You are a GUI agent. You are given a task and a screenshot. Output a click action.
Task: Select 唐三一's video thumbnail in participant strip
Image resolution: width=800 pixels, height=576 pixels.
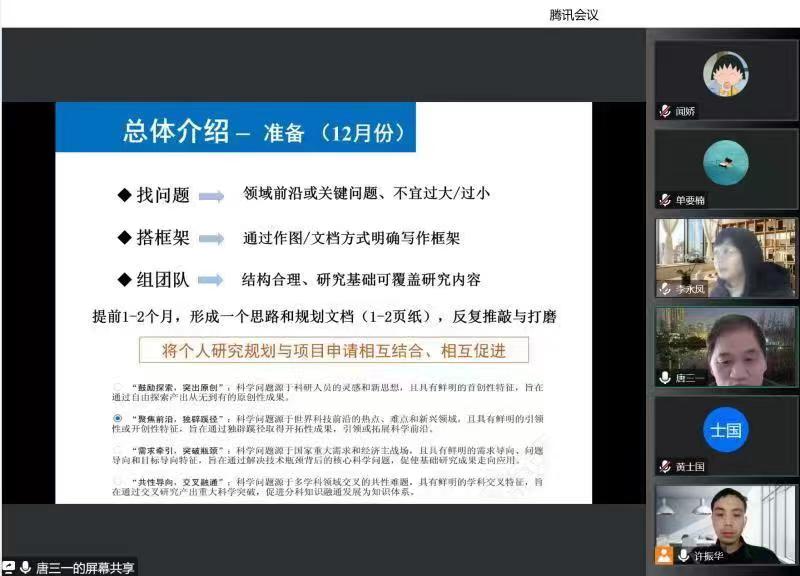point(726,343)
